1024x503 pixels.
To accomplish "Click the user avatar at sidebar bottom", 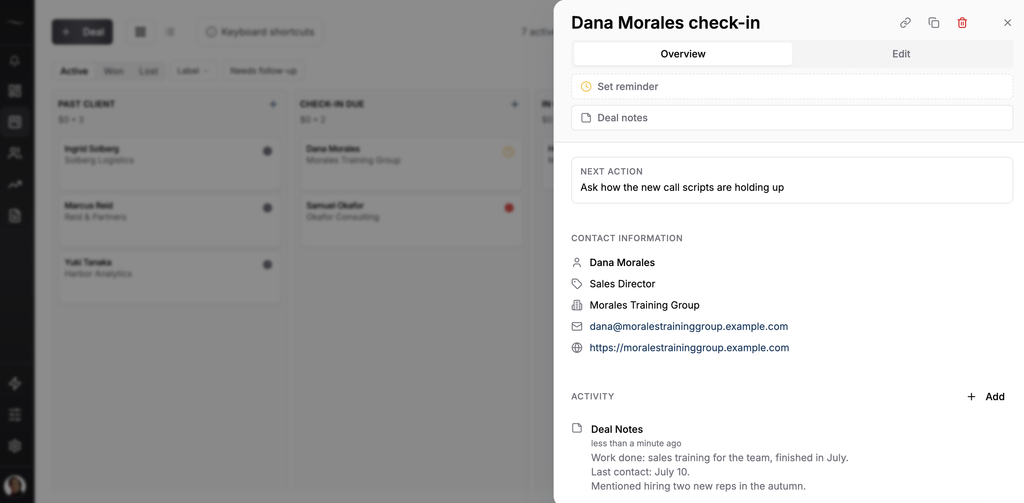I will [14, 485].
